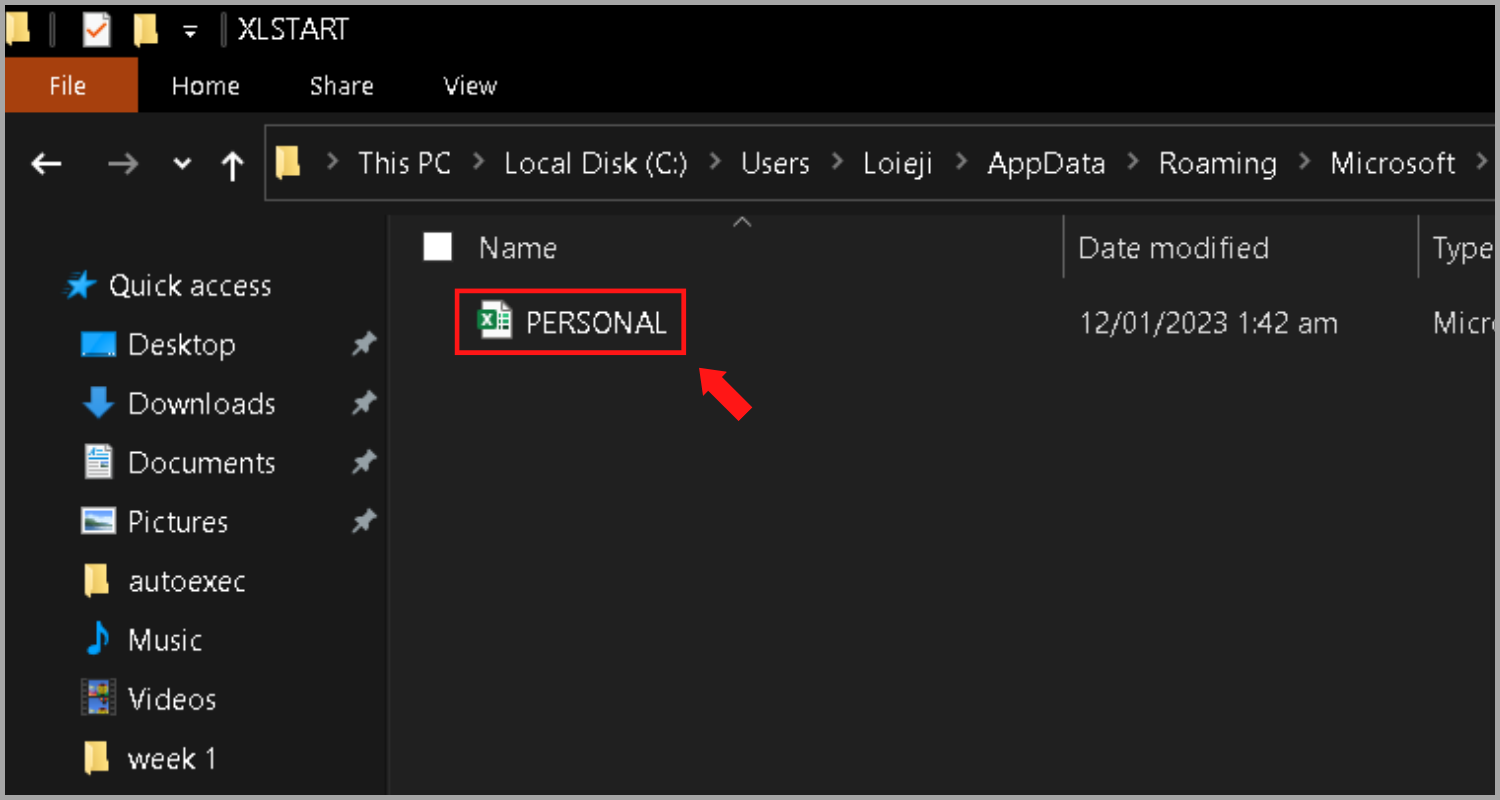Go to This PC via the breadcrumb
The image size is (1500, 800).
click(x=404, y=163)
